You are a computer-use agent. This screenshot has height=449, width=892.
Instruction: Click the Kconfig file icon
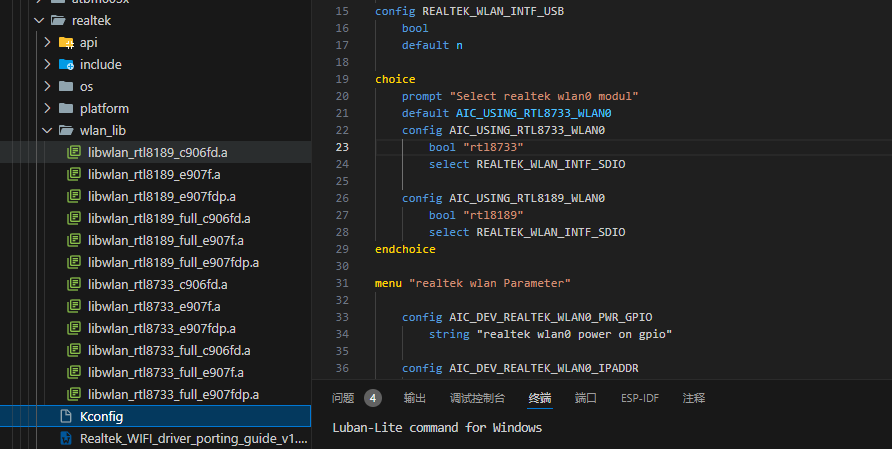(x=66, y=417)
